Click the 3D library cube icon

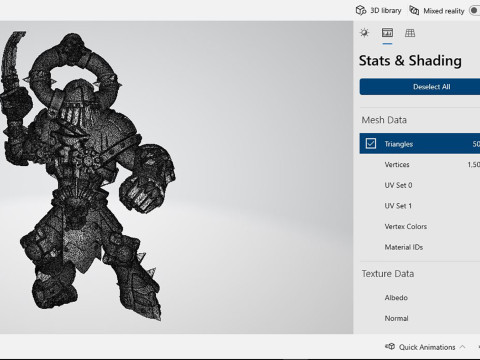pyautogui.click(x=361, y=11)
